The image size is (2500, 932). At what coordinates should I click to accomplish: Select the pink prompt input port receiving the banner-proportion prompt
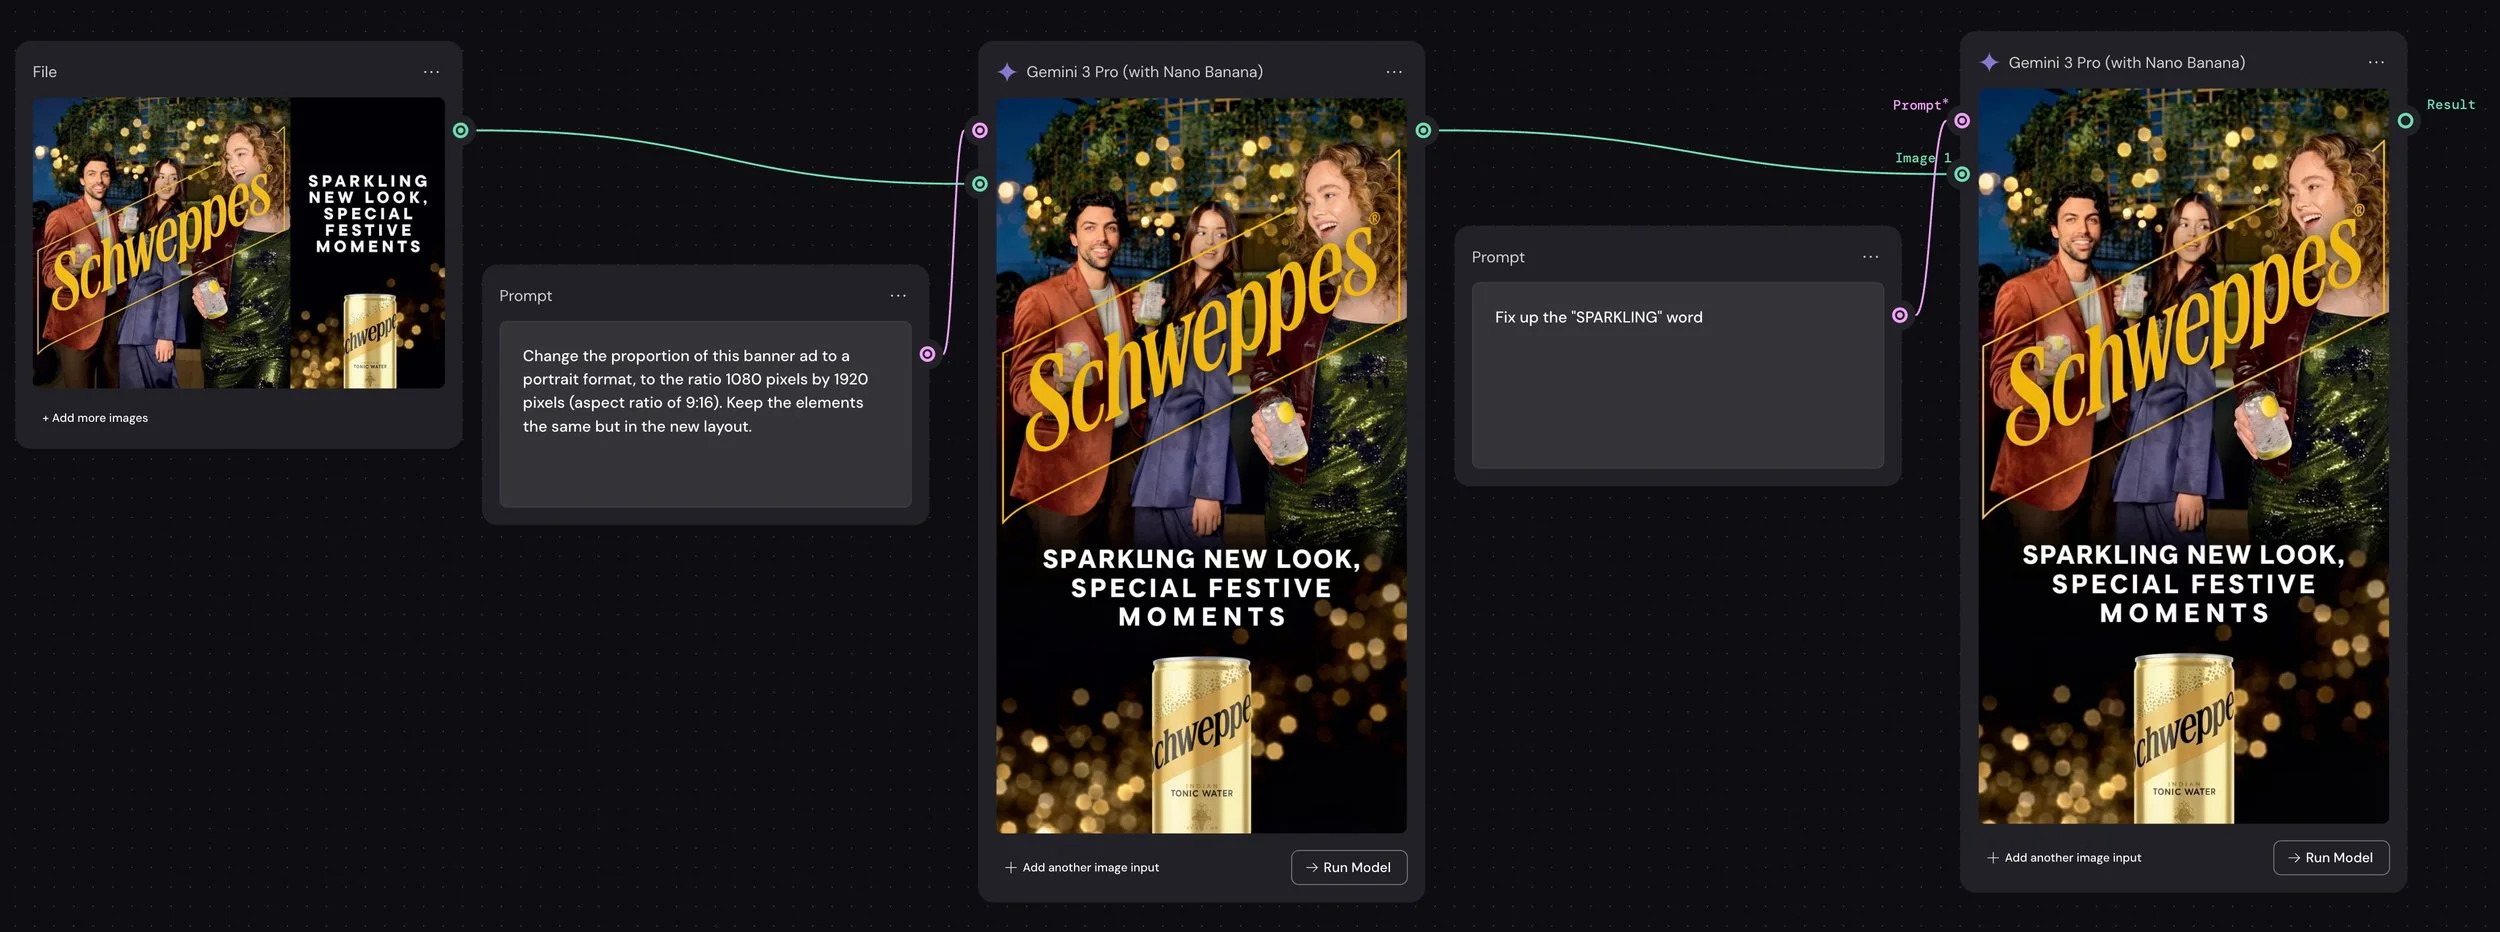980,130
